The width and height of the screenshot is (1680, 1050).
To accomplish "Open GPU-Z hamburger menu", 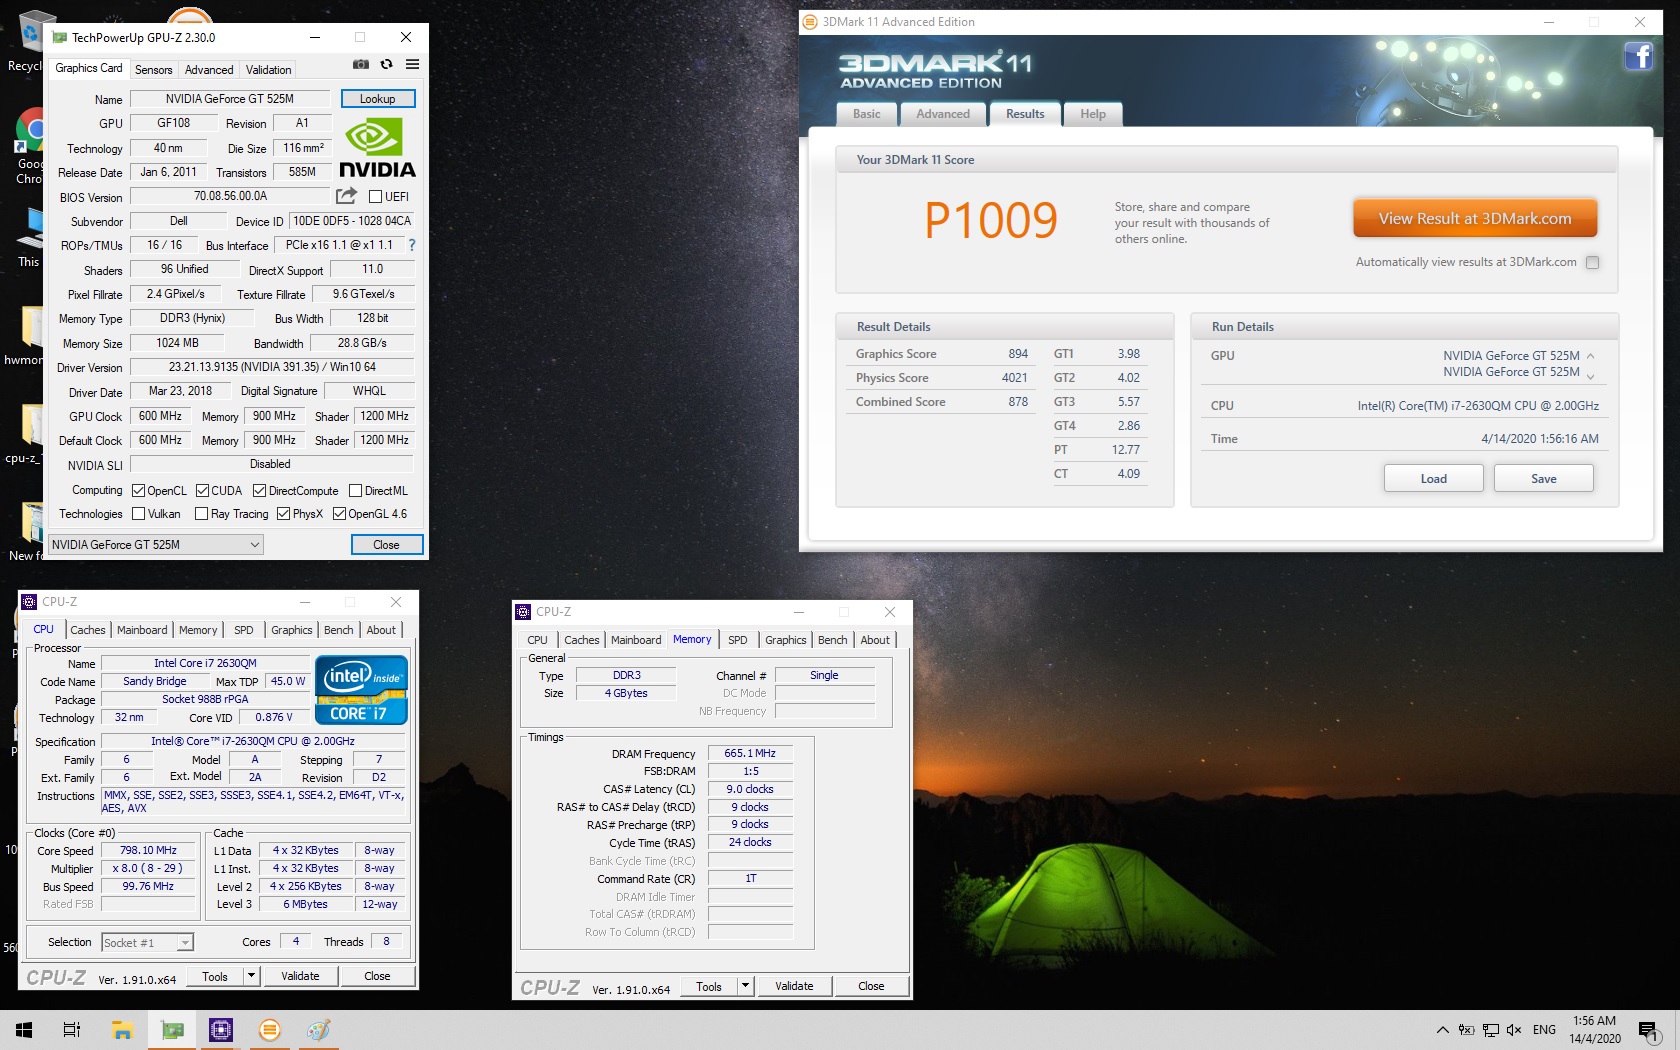I will tap(412, 64).
